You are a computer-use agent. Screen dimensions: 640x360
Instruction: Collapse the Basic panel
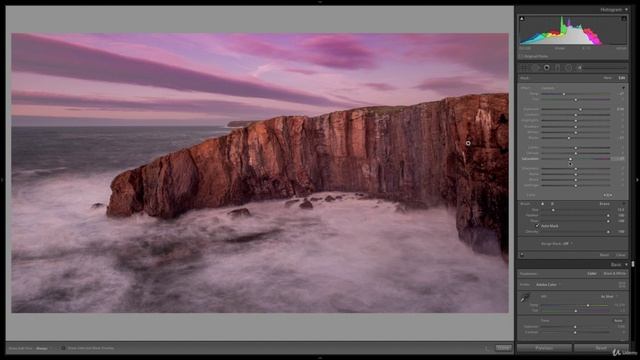tap(627, 264)
